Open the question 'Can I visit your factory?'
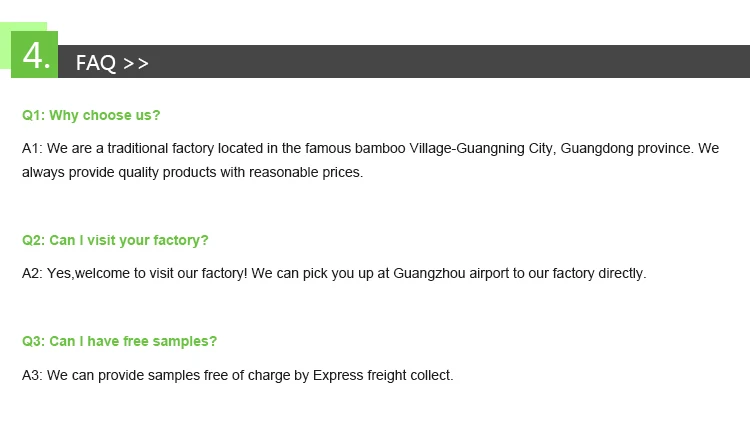The image size is (750, 424). point(129,240)
